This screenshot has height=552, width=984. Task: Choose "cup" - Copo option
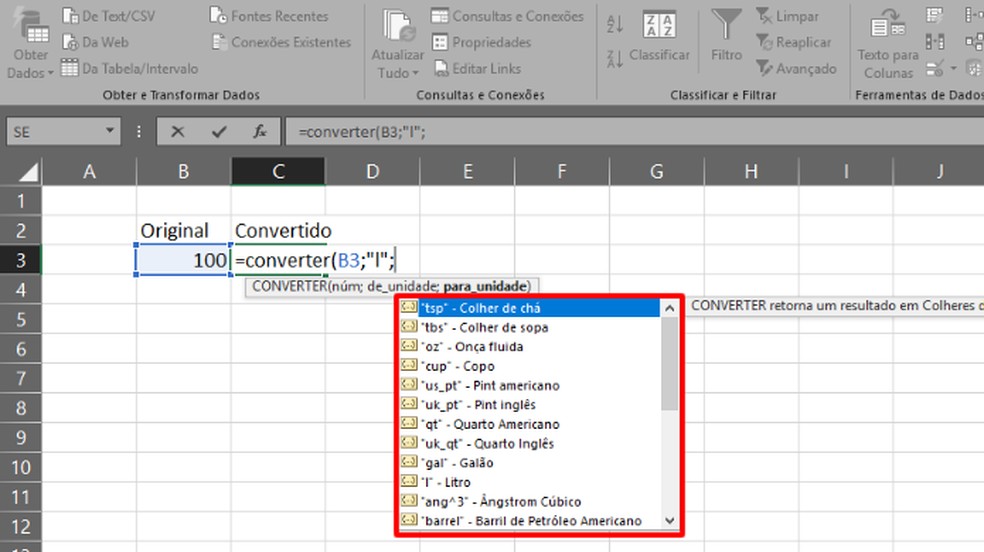click(530, 366)
